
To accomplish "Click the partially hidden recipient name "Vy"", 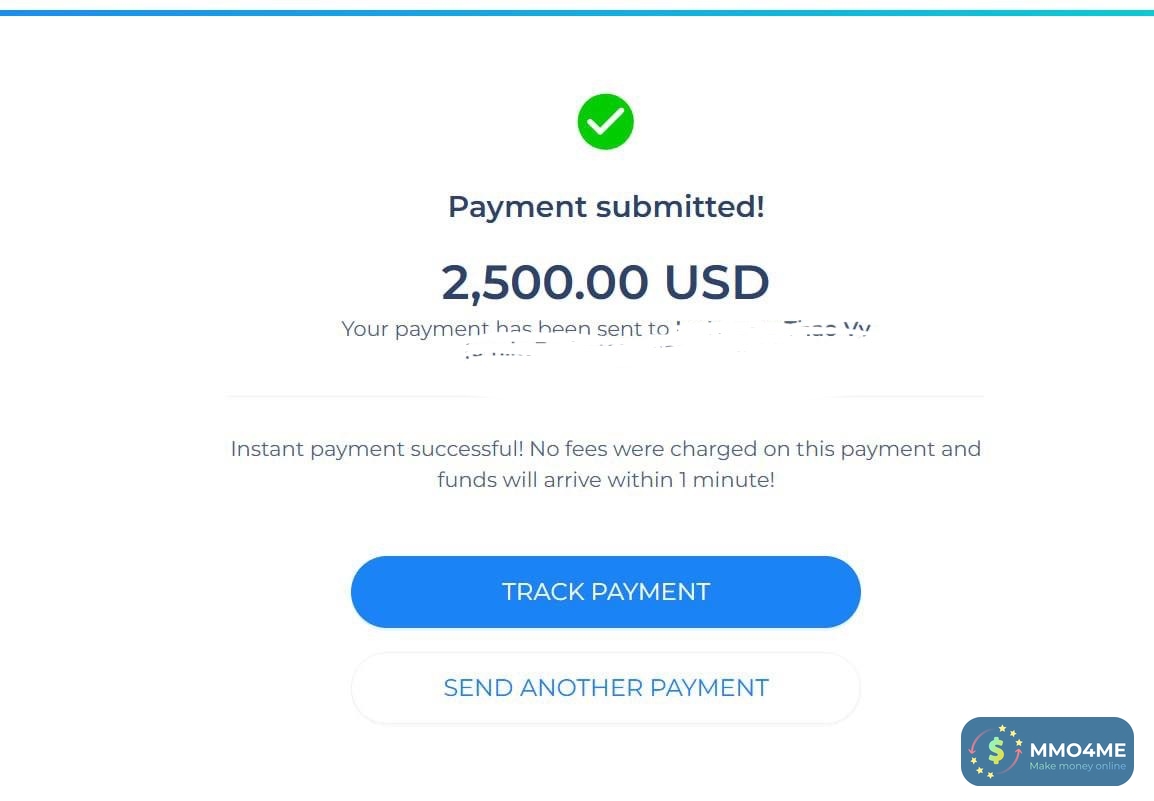I will [857, 328].
